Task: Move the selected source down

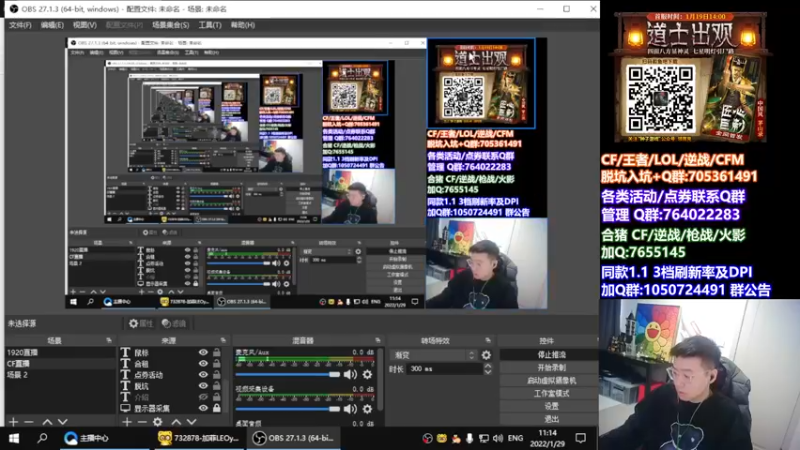Action: point(191,422)
